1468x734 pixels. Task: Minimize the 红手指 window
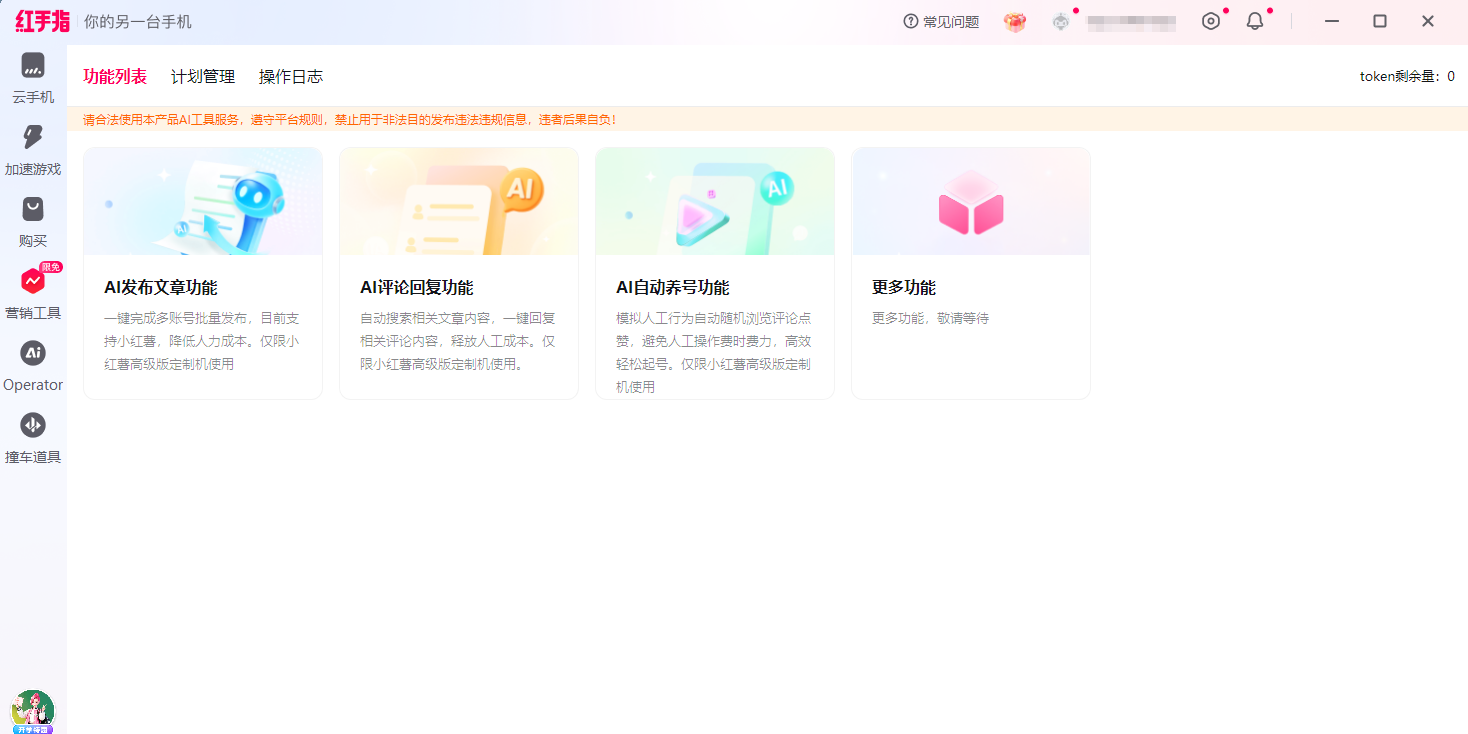tap(1332, 21)
